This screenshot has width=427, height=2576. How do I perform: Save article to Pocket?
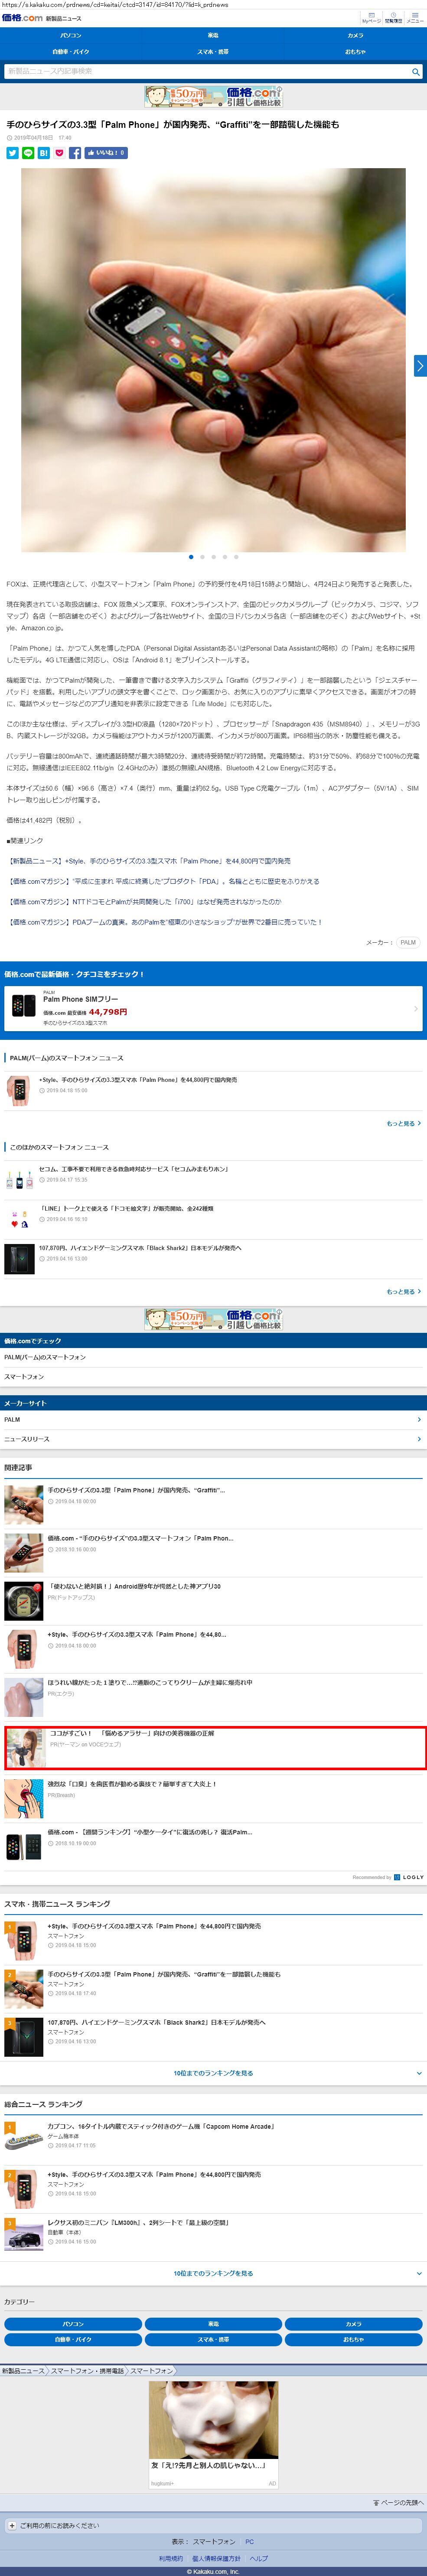(x=59, y=153)
